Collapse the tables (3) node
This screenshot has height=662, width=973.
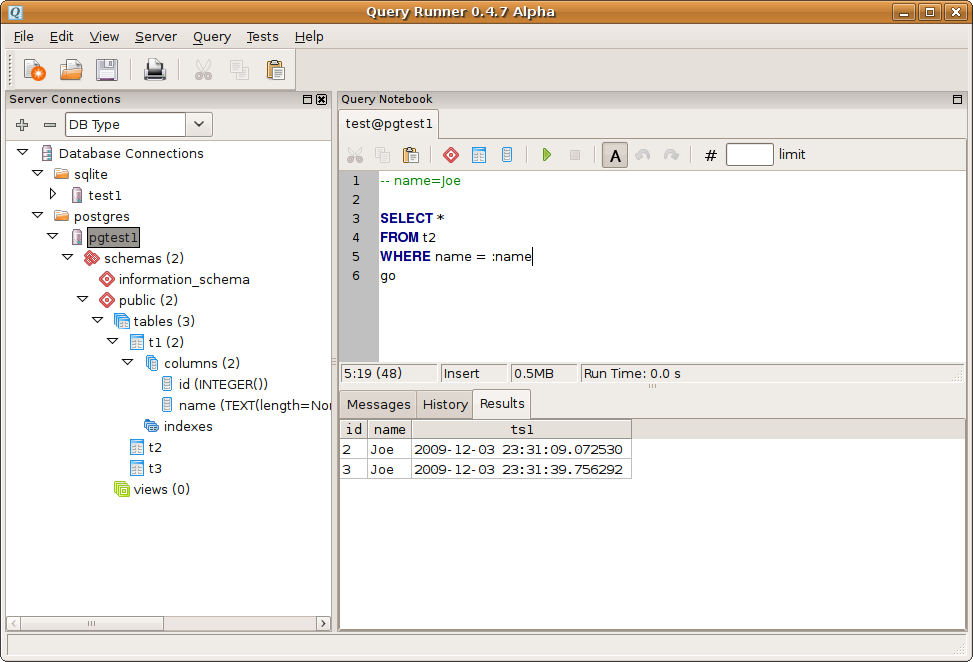coord(97,320)
